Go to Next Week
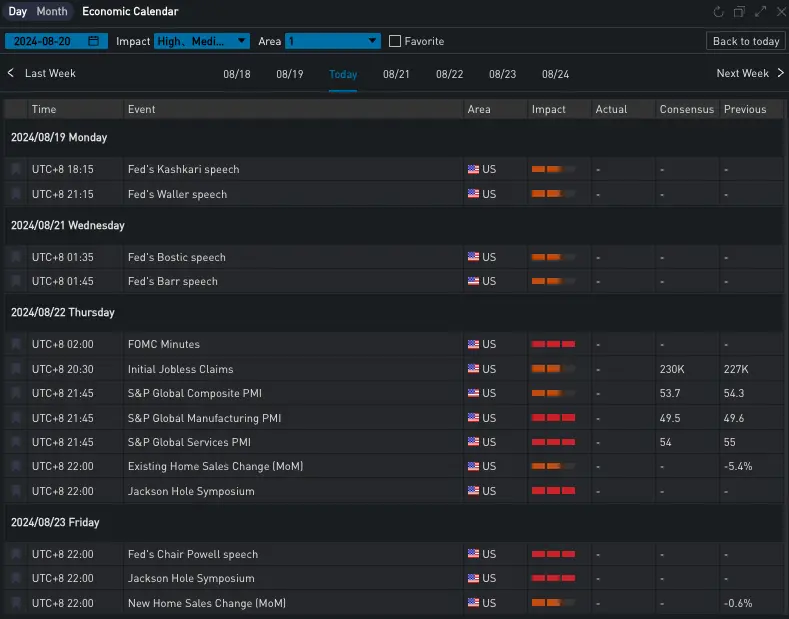 750,73
